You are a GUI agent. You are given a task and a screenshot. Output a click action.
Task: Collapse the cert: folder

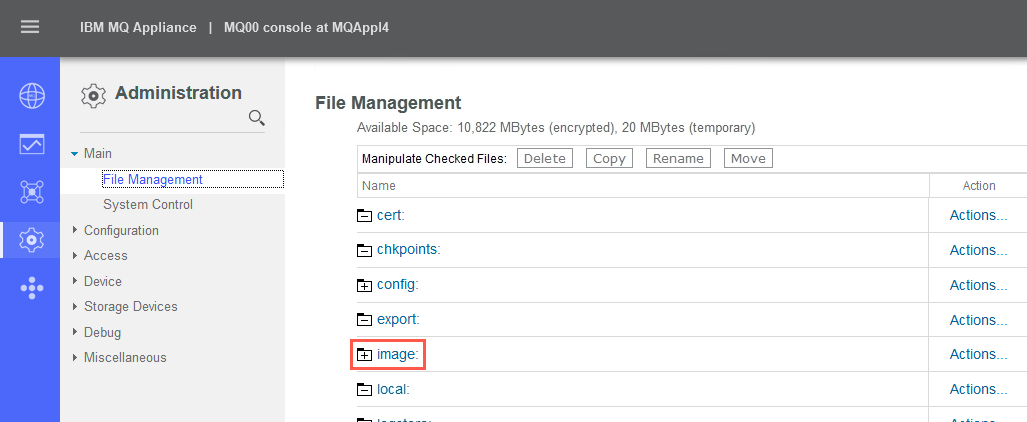tap(364, 216)
